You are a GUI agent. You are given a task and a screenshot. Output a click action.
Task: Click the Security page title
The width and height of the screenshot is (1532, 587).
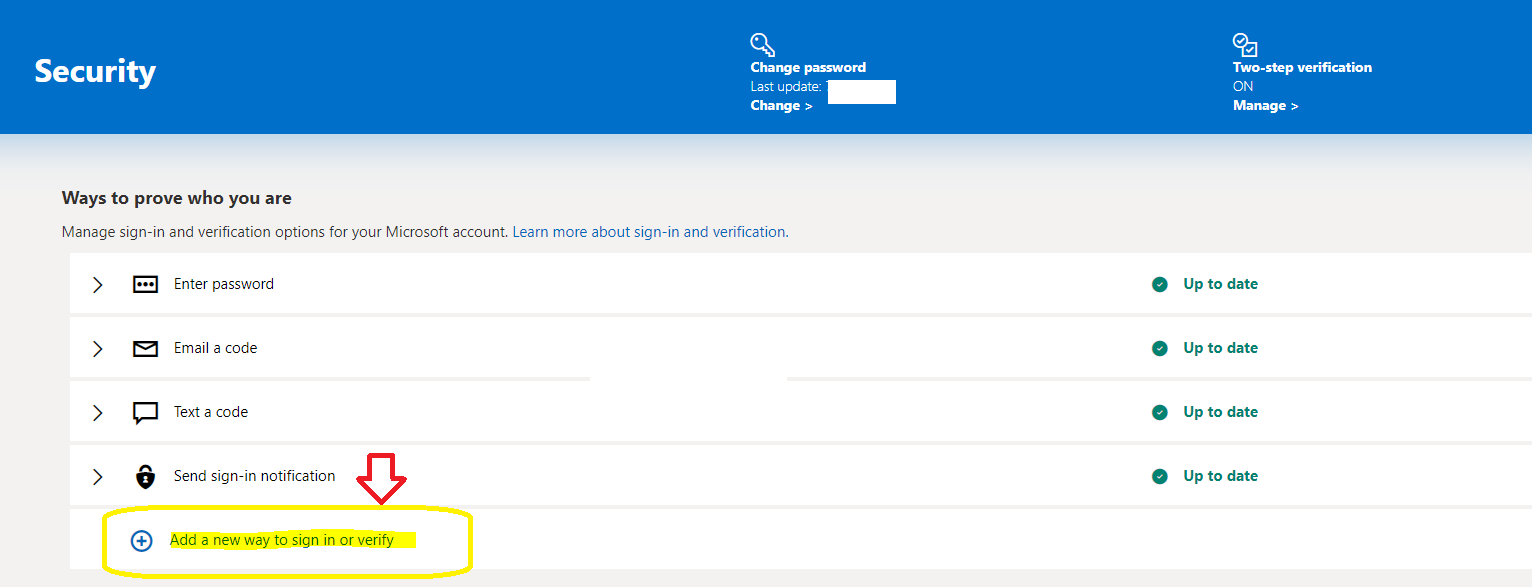[x=95, y=71]
